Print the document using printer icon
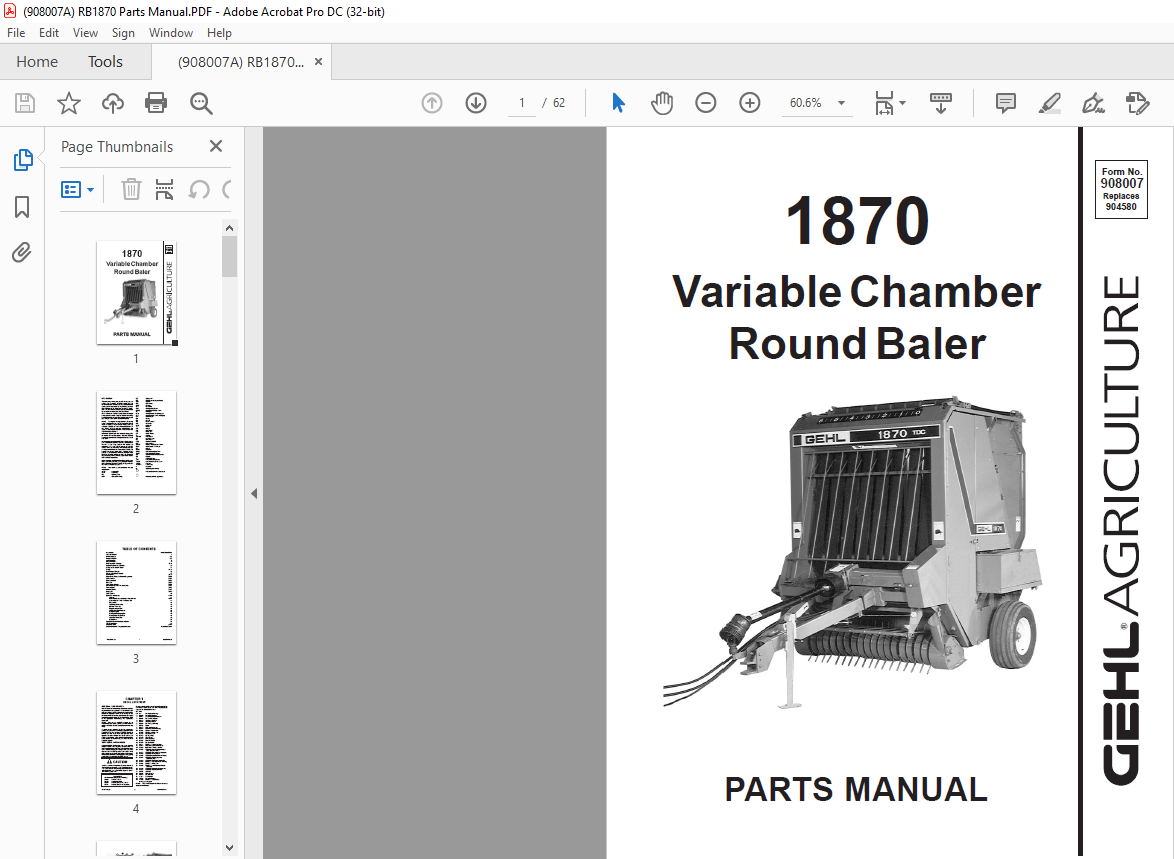Viewport: 1174px width, 859px height. point(156,103)
